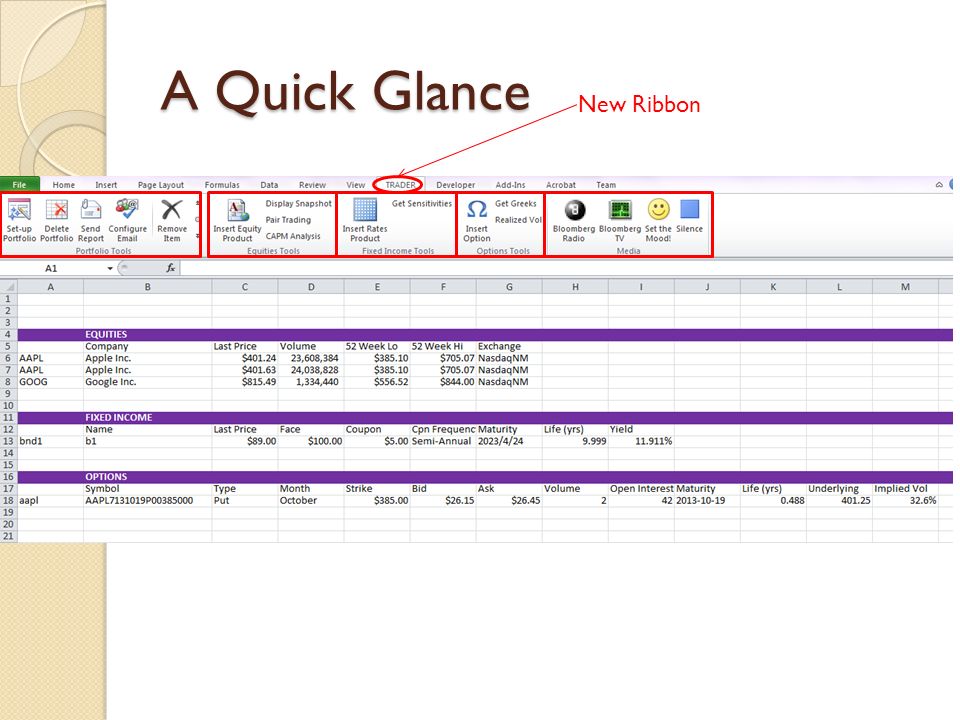Click the Delete Portfolio icon
This screenshot has width=960, height=720.
(x=57, y=210)
